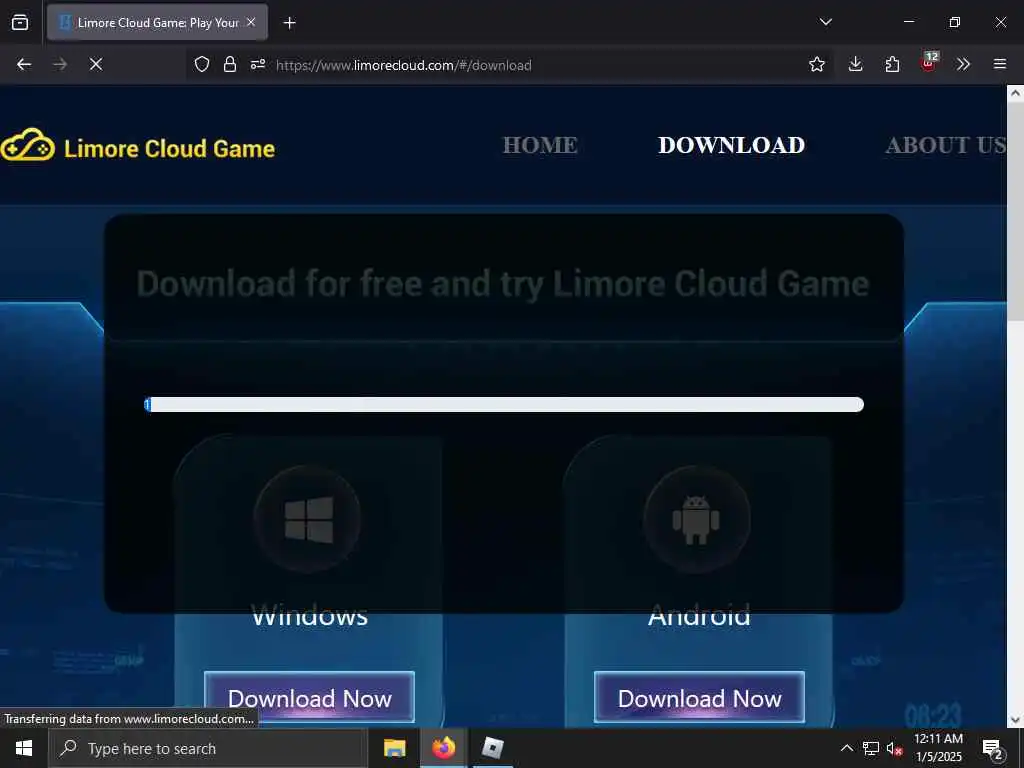Open the Firefox application hamburger menu
The height and width of the screenshot is (768, 1024).
pos(1000,64)
